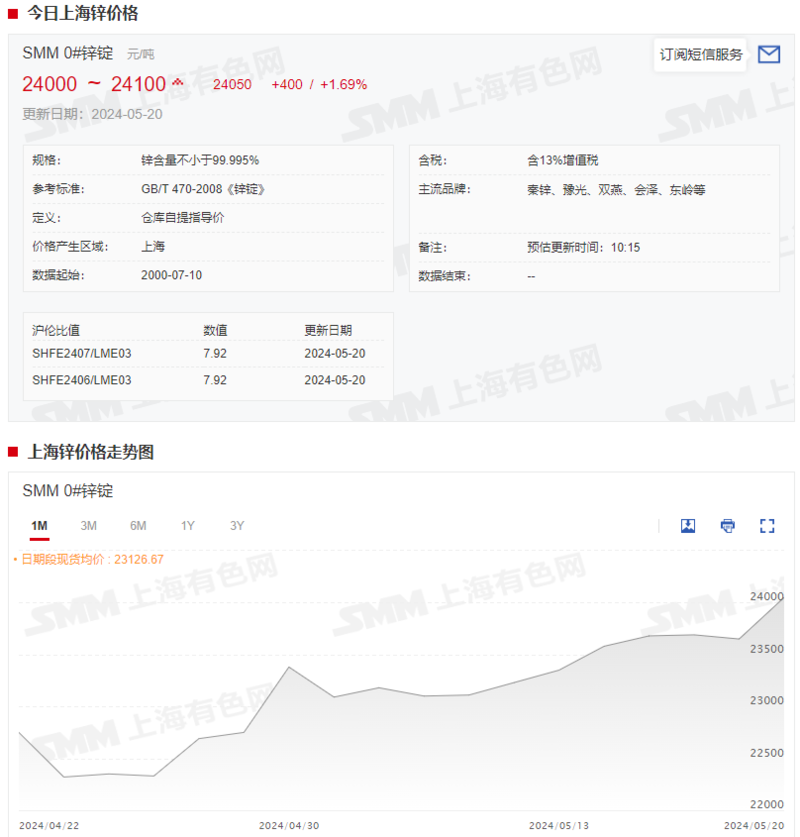Click the SHFE2406/LME03 row label
Image resolution: width=800 pixels, height=837 pixels.
point(82,380)
